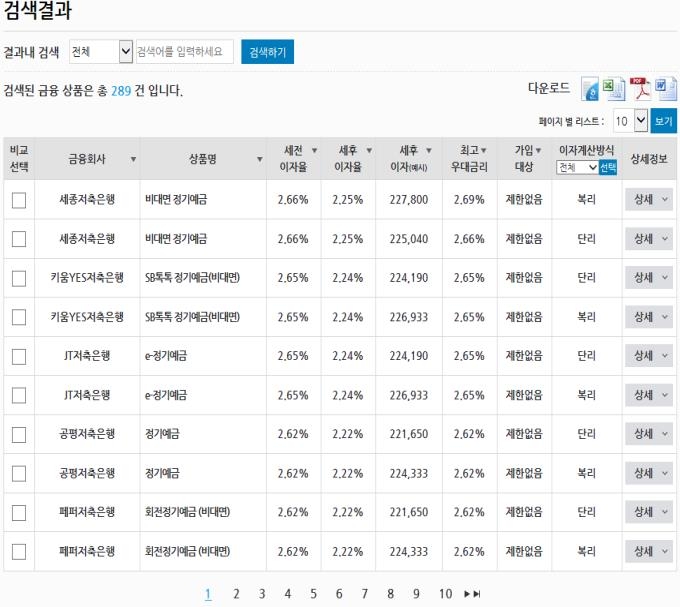This screenshot has width=680, height=607.
Task: Click the 검색하기 search button
Action: pos(268,52)
